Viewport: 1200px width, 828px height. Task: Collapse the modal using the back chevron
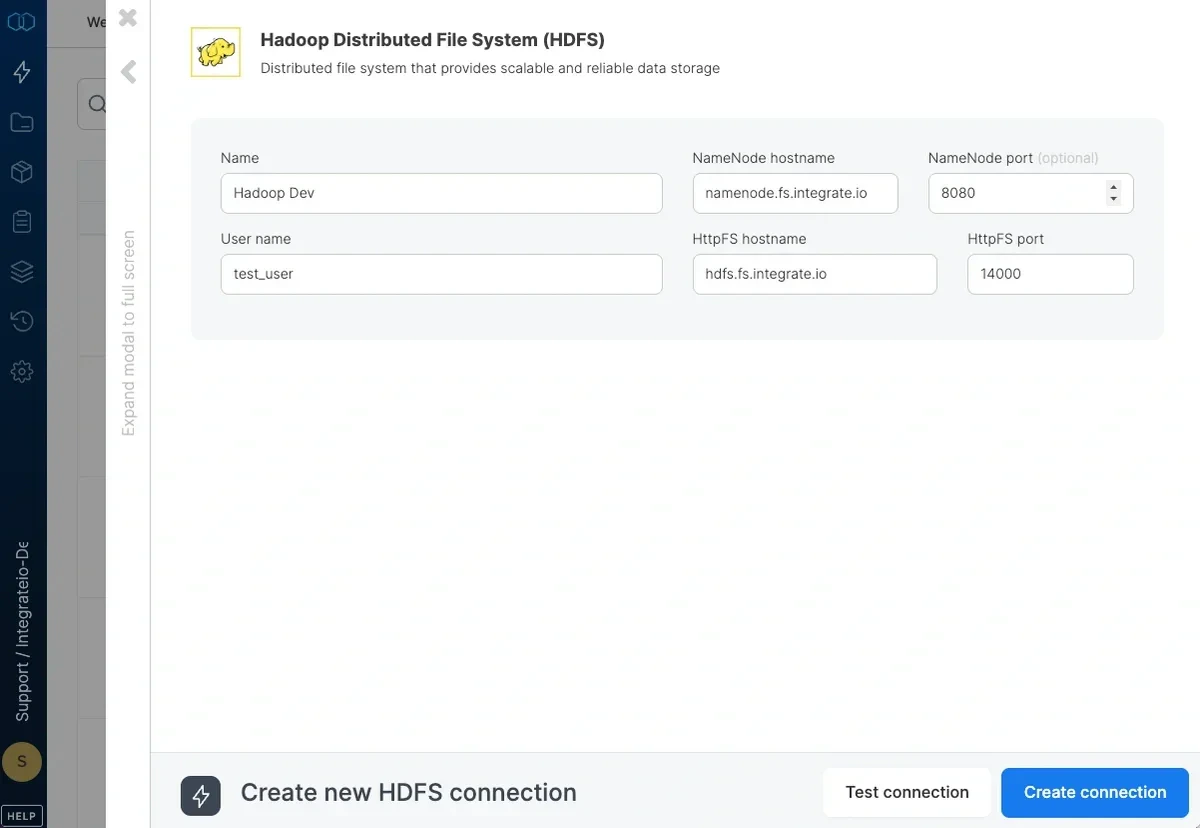click(x=127, y=71)
